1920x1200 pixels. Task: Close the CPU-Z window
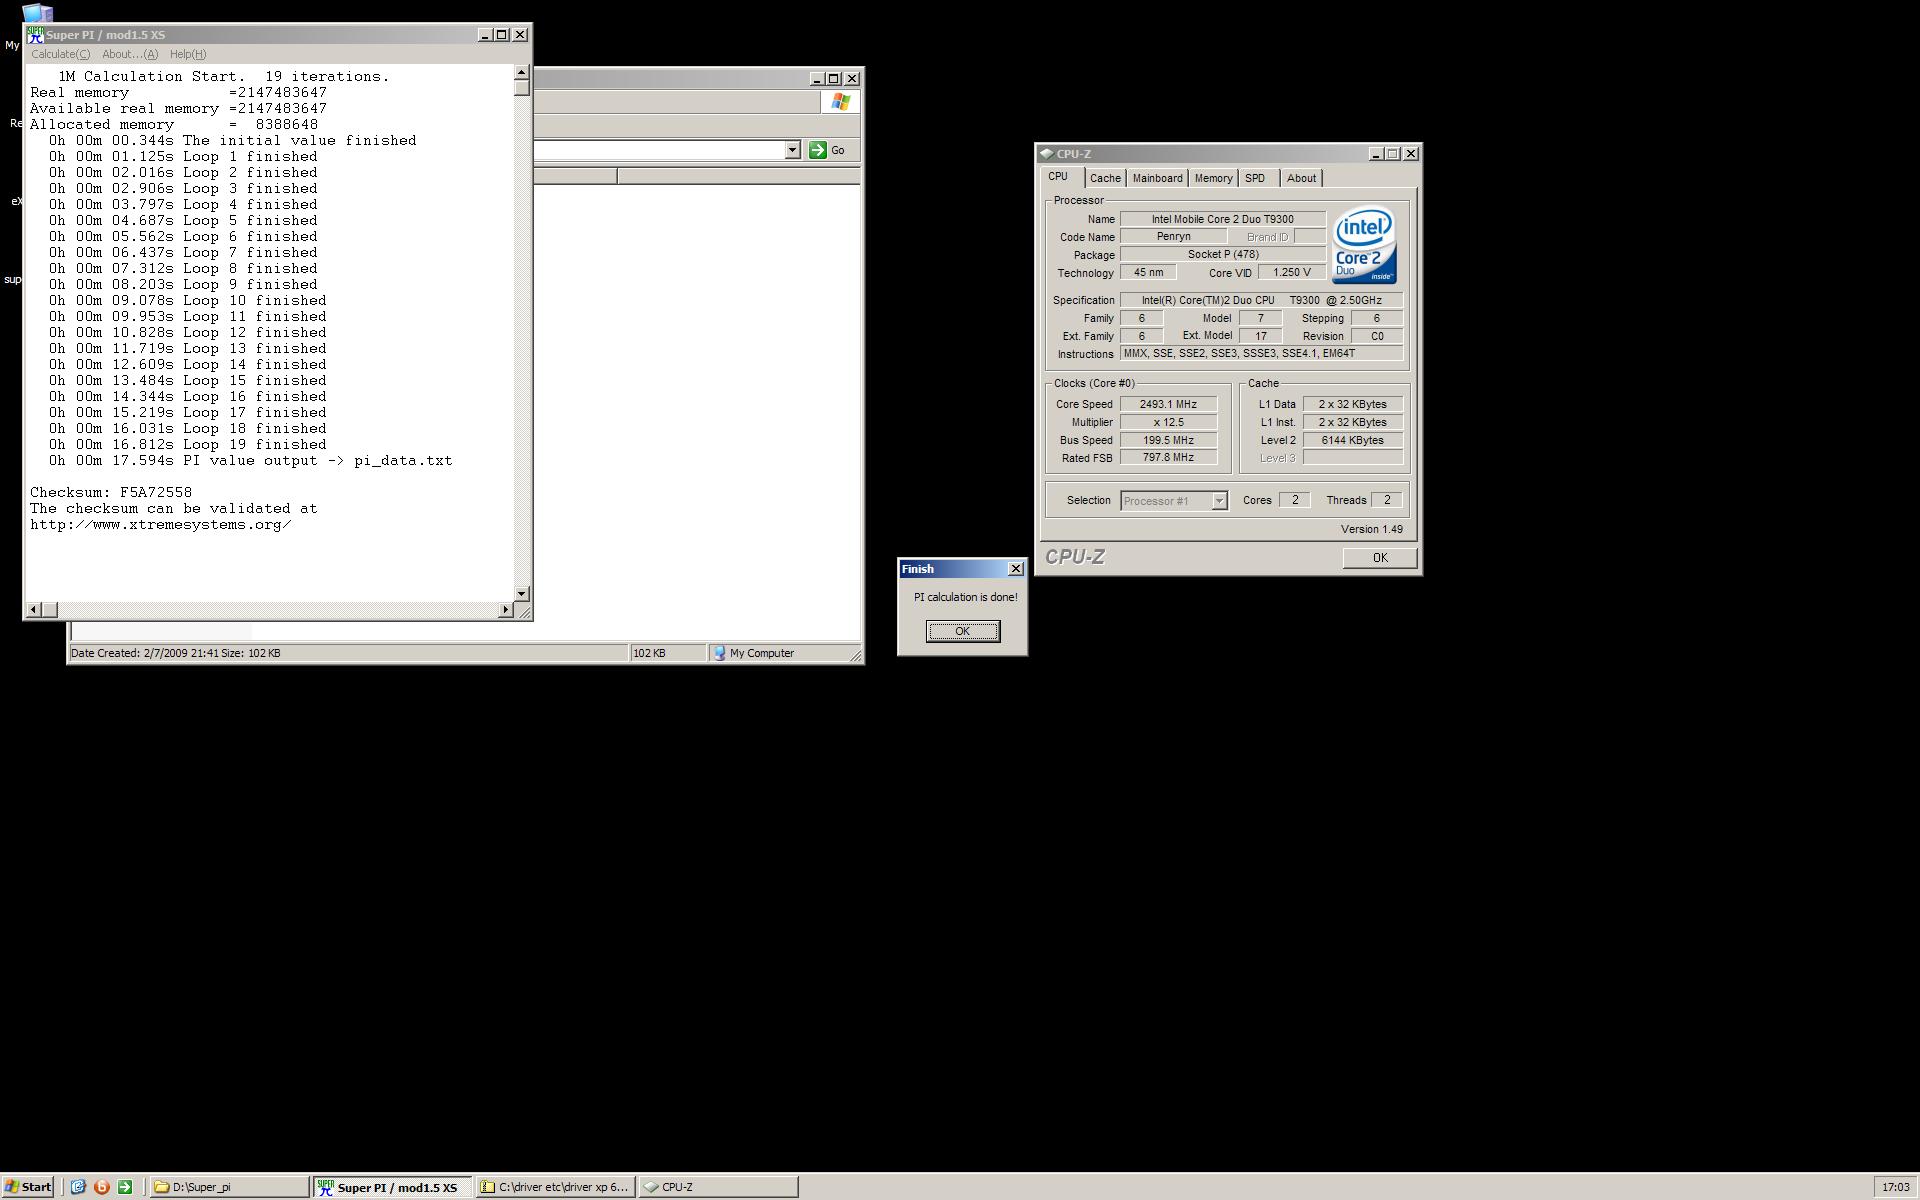point(1411,154)
